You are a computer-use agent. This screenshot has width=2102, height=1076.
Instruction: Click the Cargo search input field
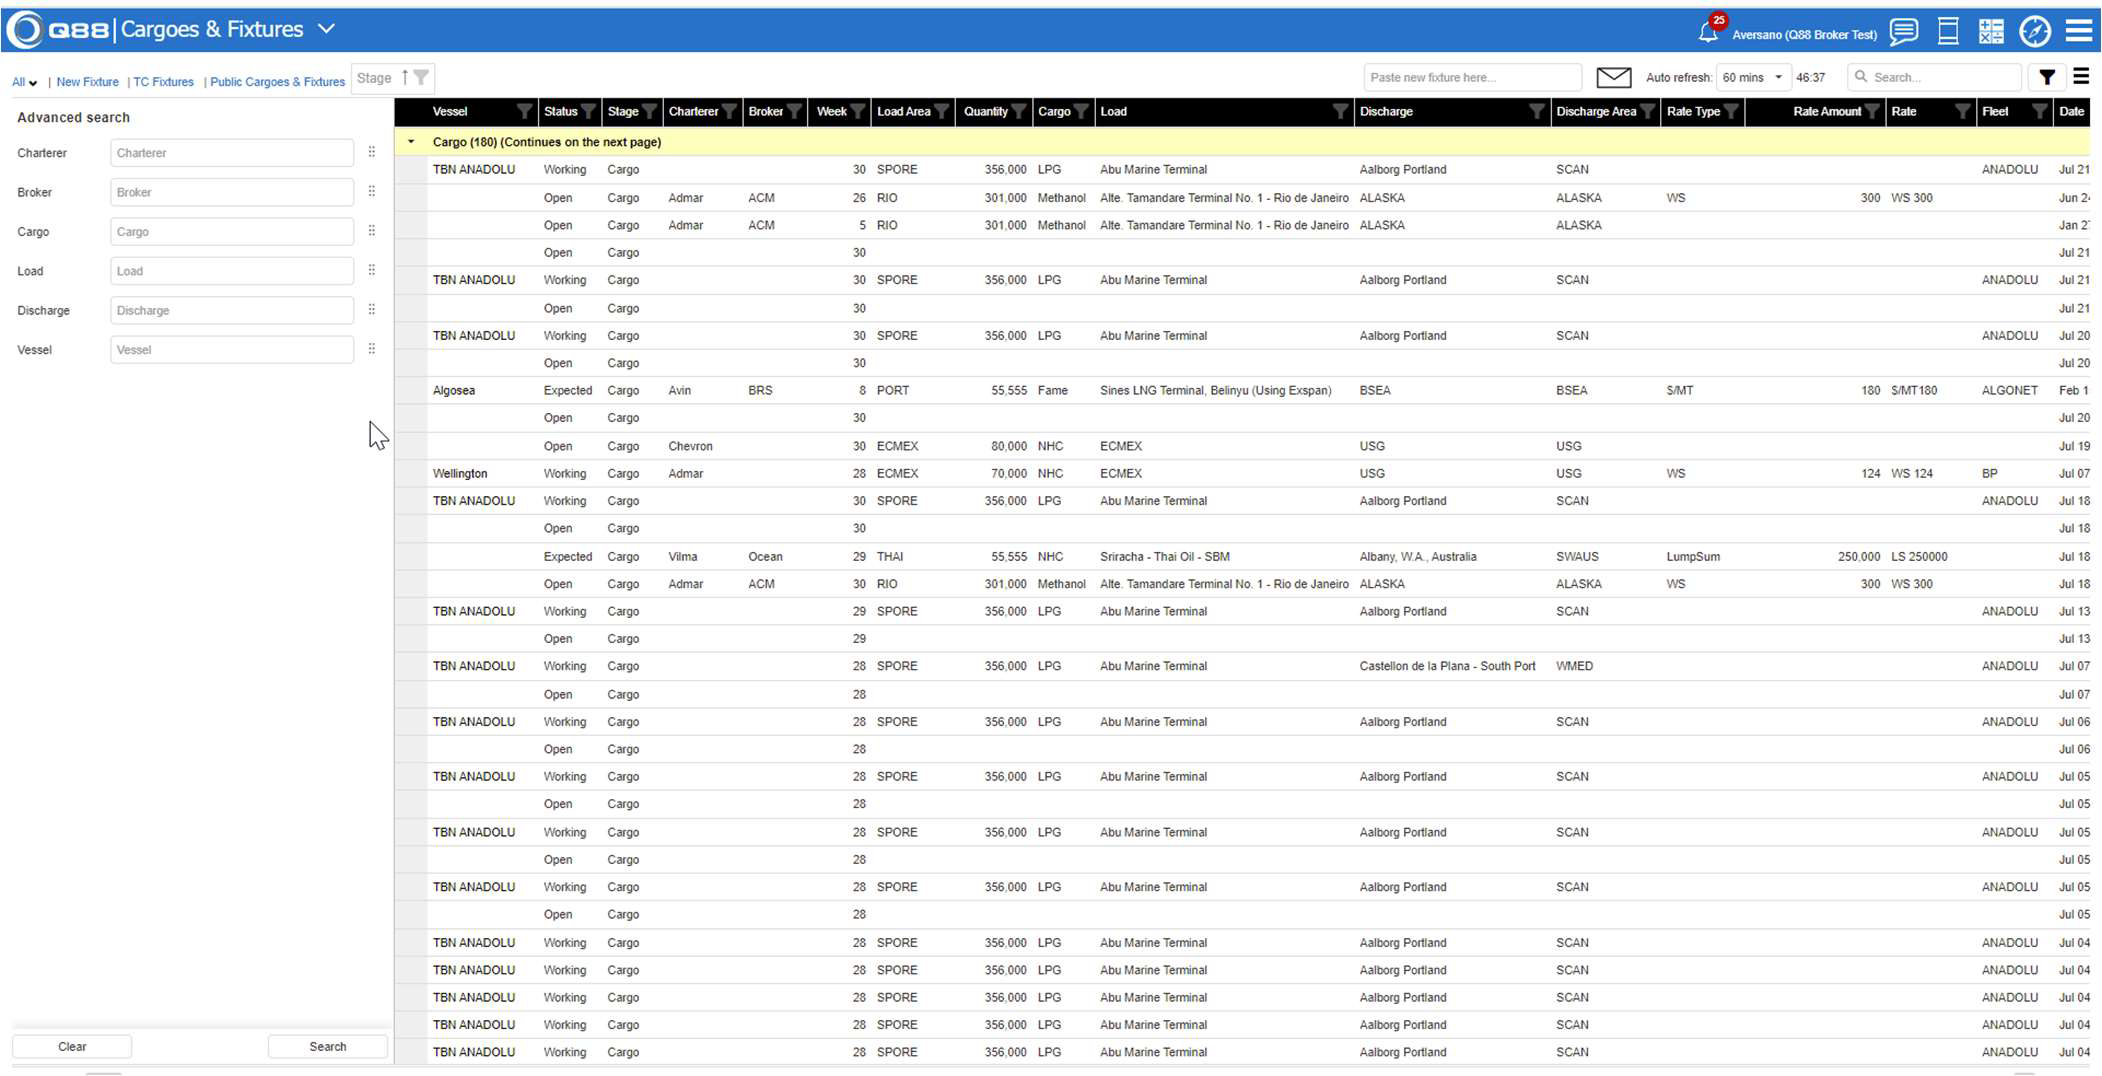point(231,231)
